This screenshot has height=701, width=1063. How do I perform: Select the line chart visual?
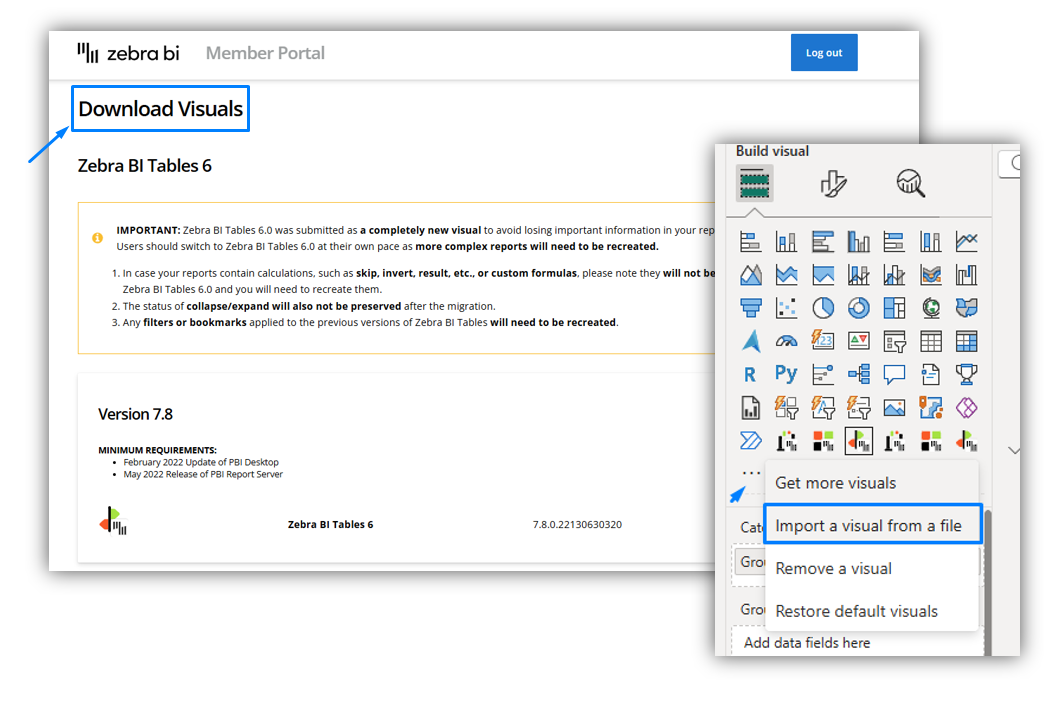[966, 241]
